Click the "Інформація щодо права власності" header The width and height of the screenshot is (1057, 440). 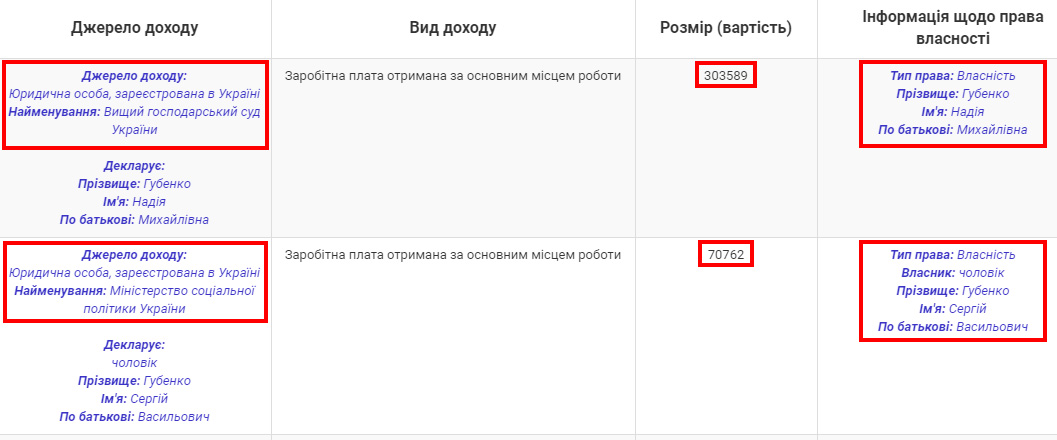coord(938,28)
